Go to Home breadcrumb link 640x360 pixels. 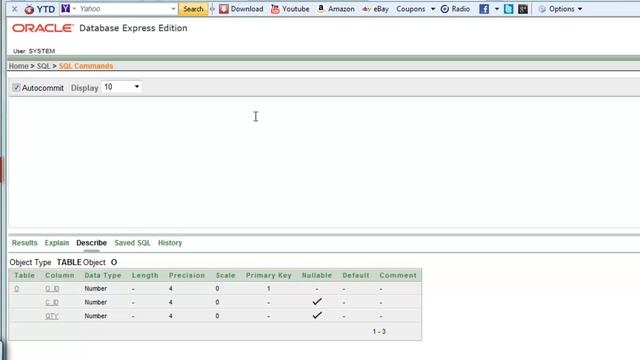coord(18,66)
